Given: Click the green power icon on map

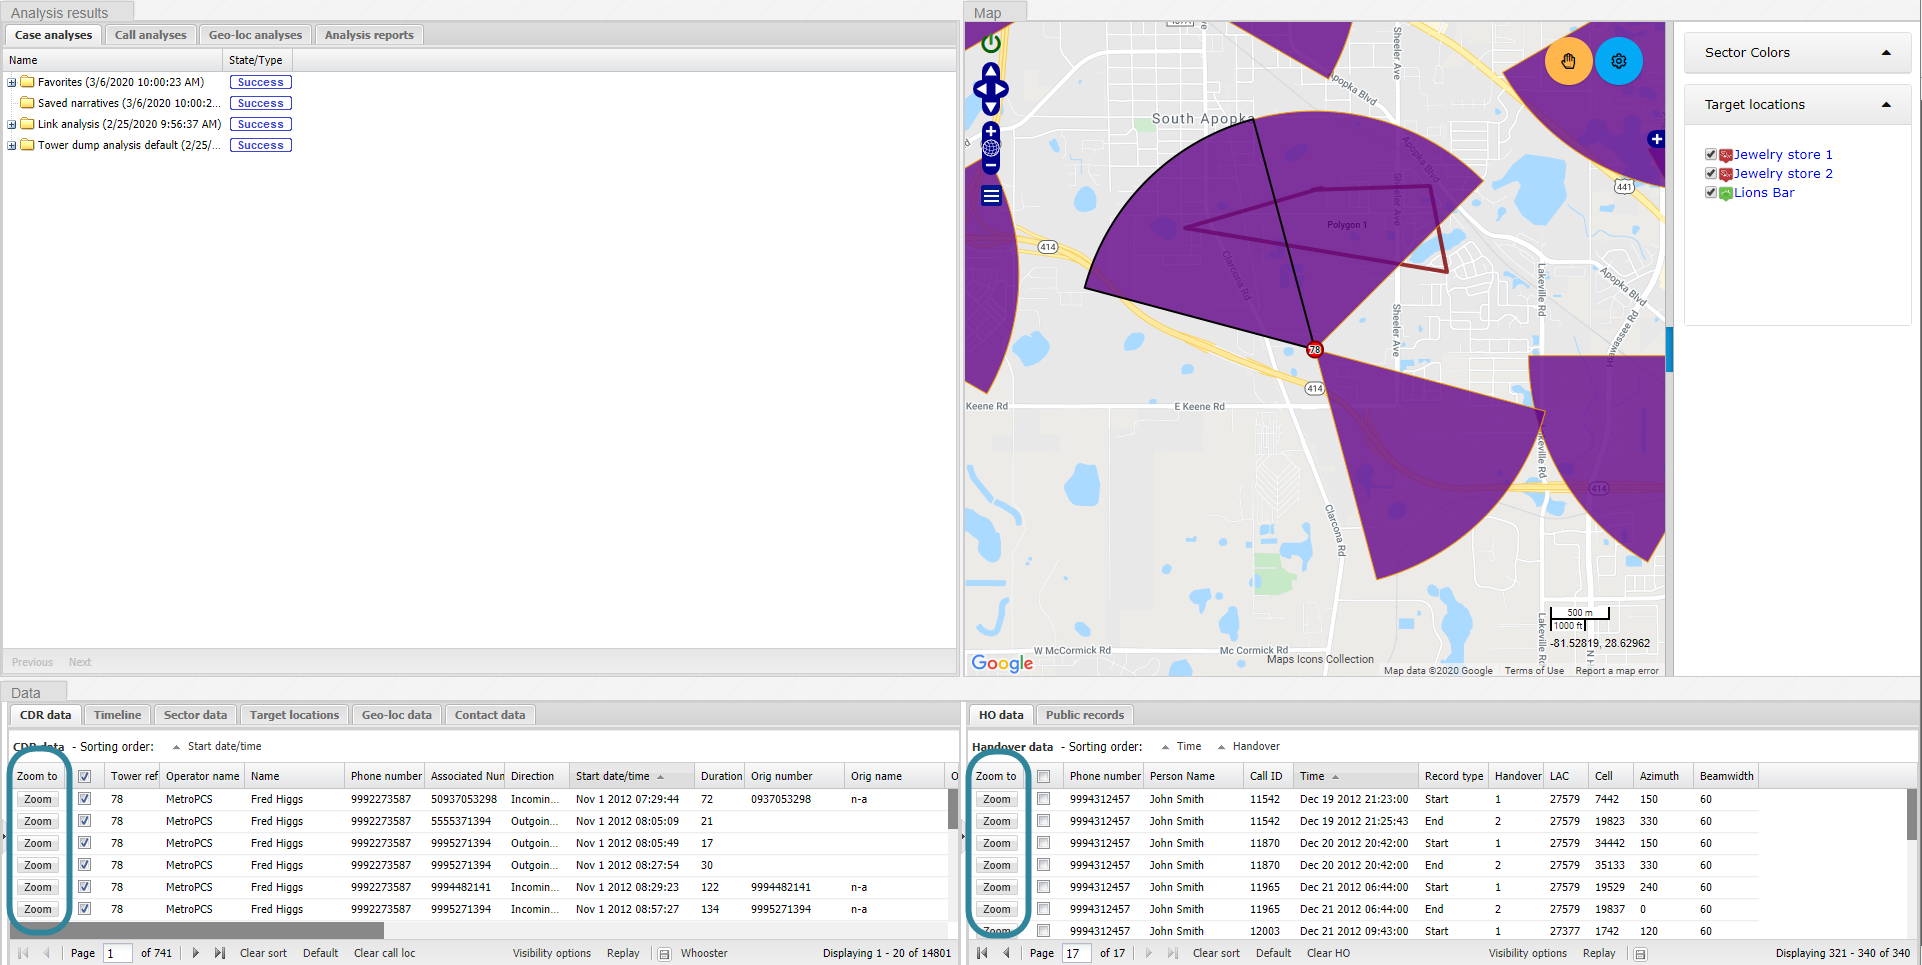Looking at the screenshot, I should point(991,43).
